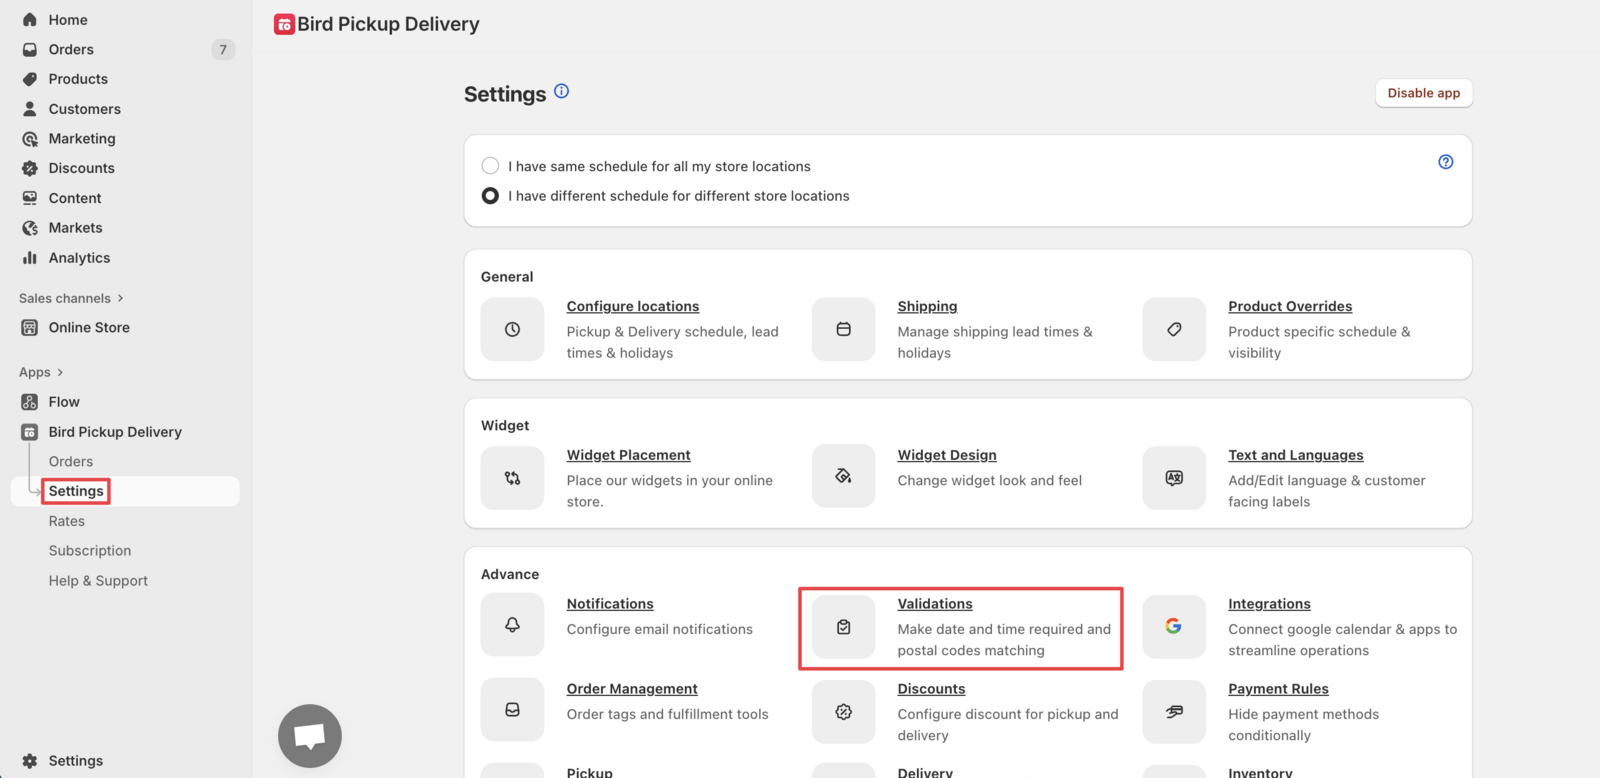
Task: Click the Google logo Integrations icon
Action: click(x=1174, y=626)
